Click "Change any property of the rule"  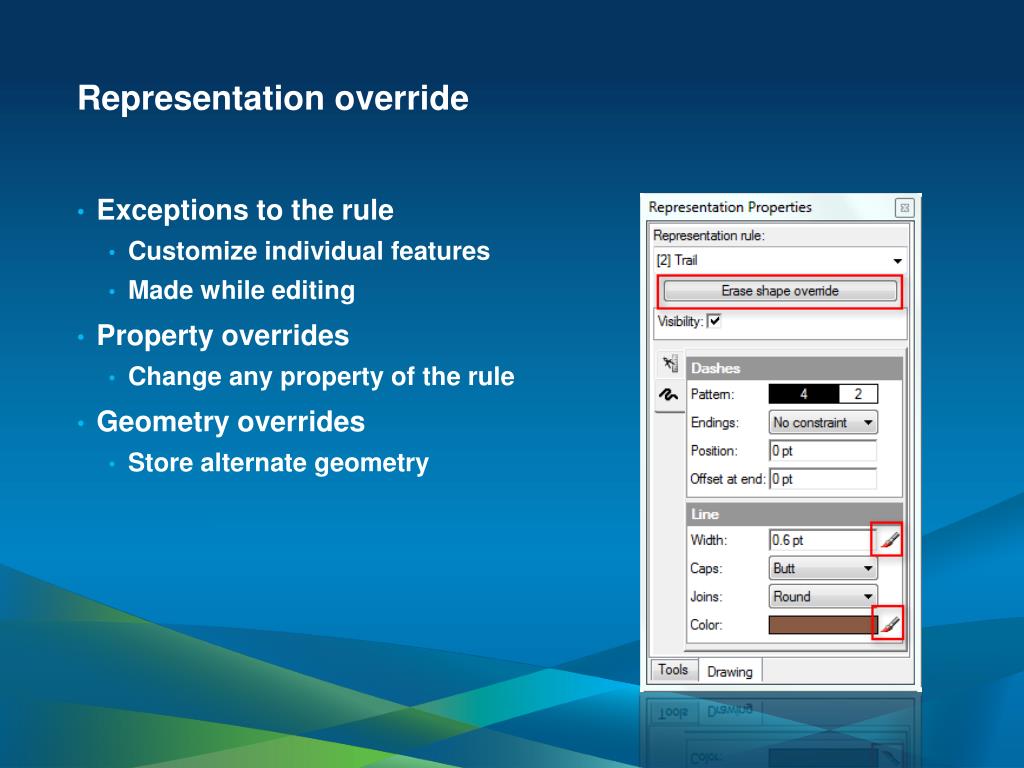[321, 377]
